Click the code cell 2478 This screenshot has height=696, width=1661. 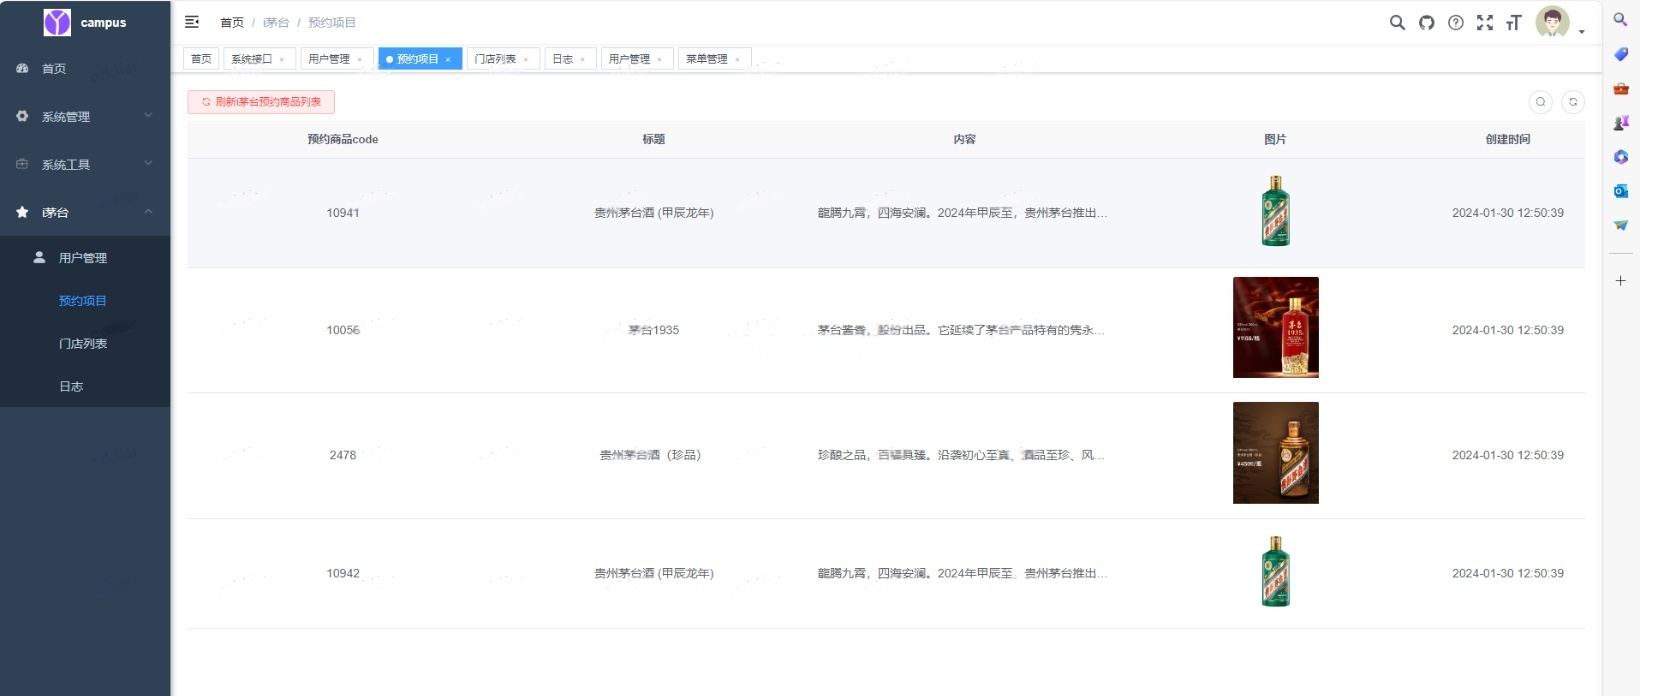tap(343, 455)
